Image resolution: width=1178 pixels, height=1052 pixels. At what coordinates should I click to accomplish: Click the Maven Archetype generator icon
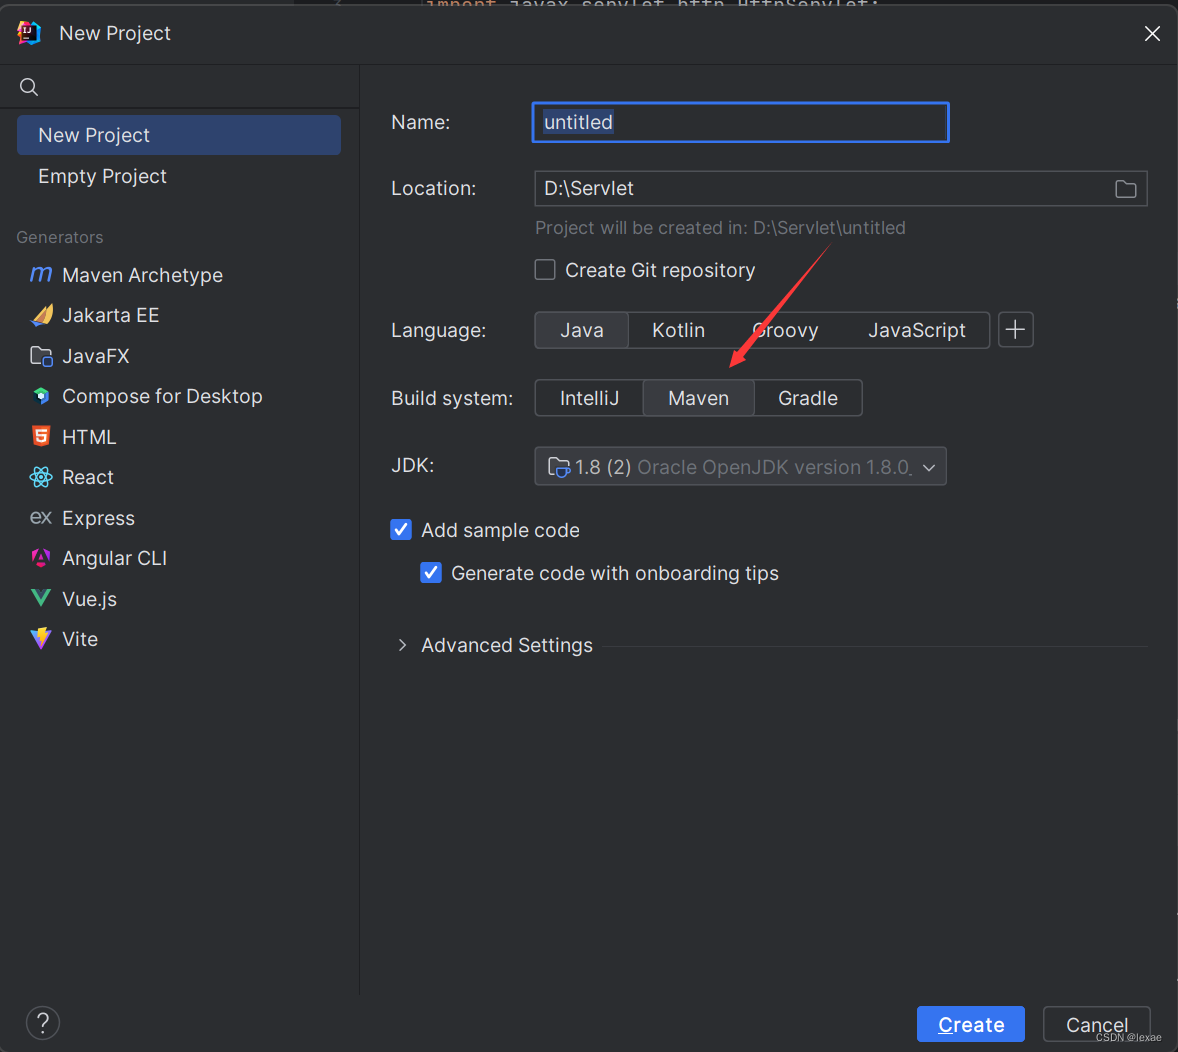coord(41,275)
